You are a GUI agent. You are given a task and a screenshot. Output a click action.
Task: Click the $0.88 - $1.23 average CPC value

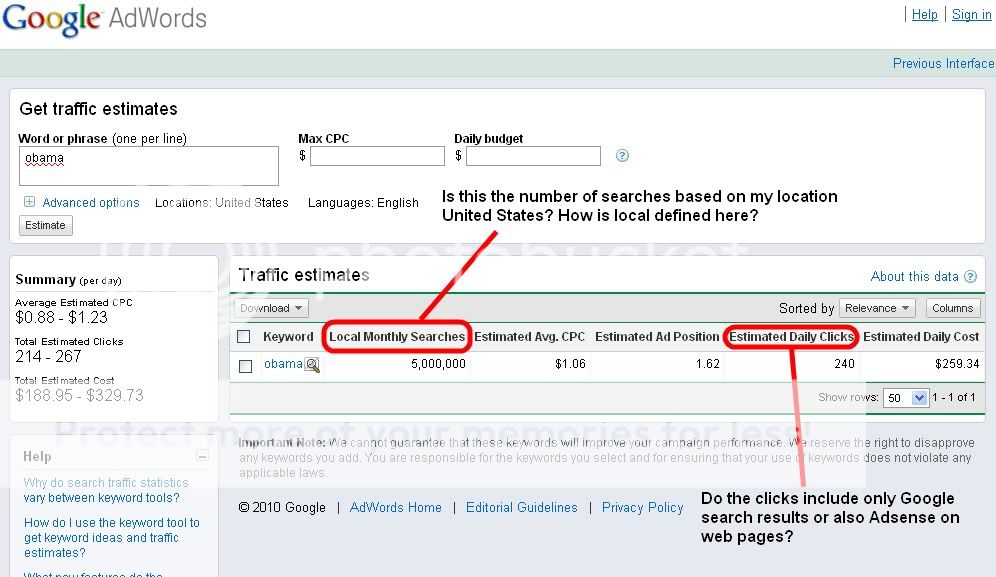pos(62,318)
